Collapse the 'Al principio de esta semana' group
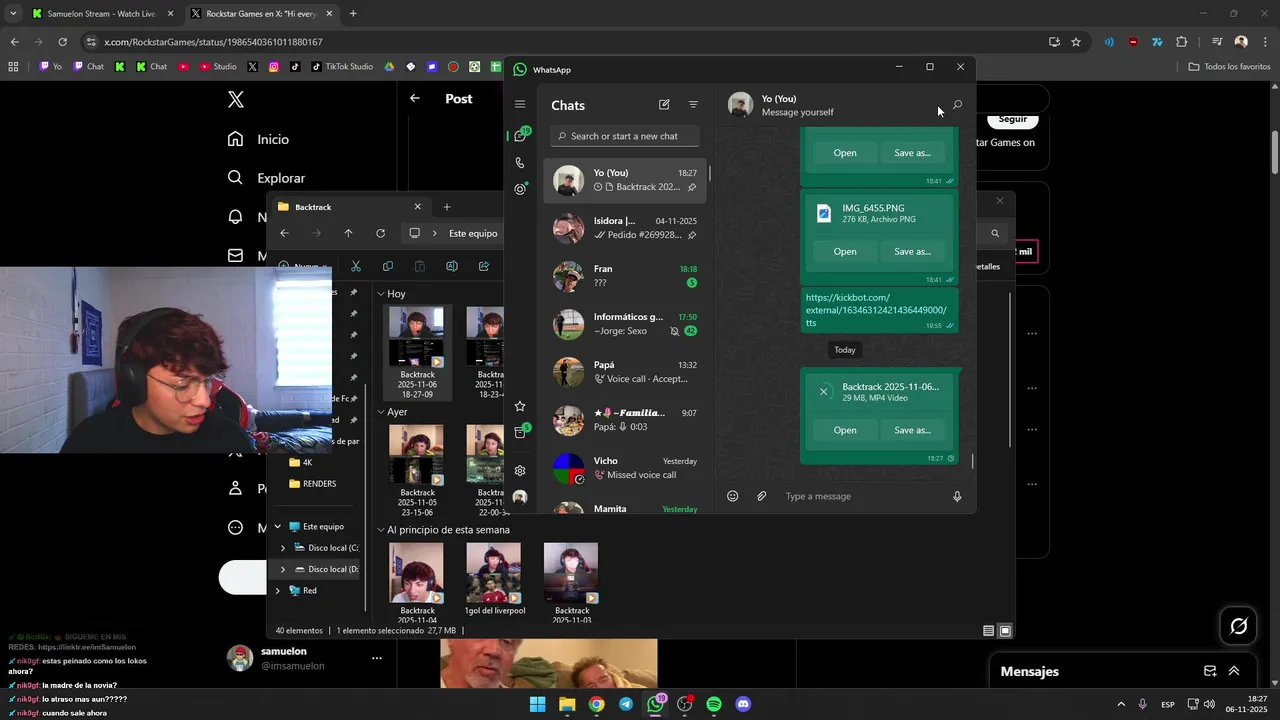 (x=381, y=530)
